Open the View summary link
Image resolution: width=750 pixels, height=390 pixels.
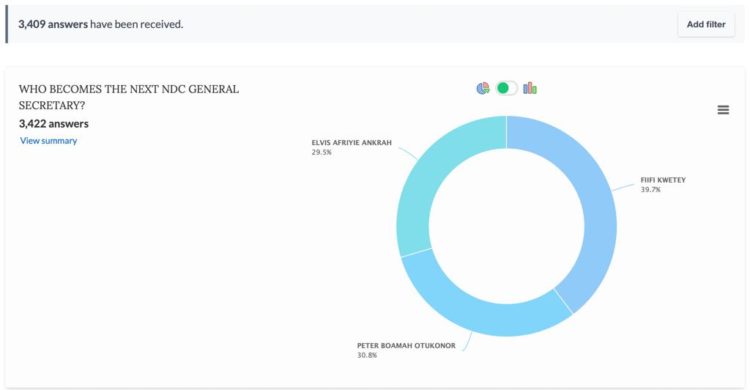click(48, 141)
